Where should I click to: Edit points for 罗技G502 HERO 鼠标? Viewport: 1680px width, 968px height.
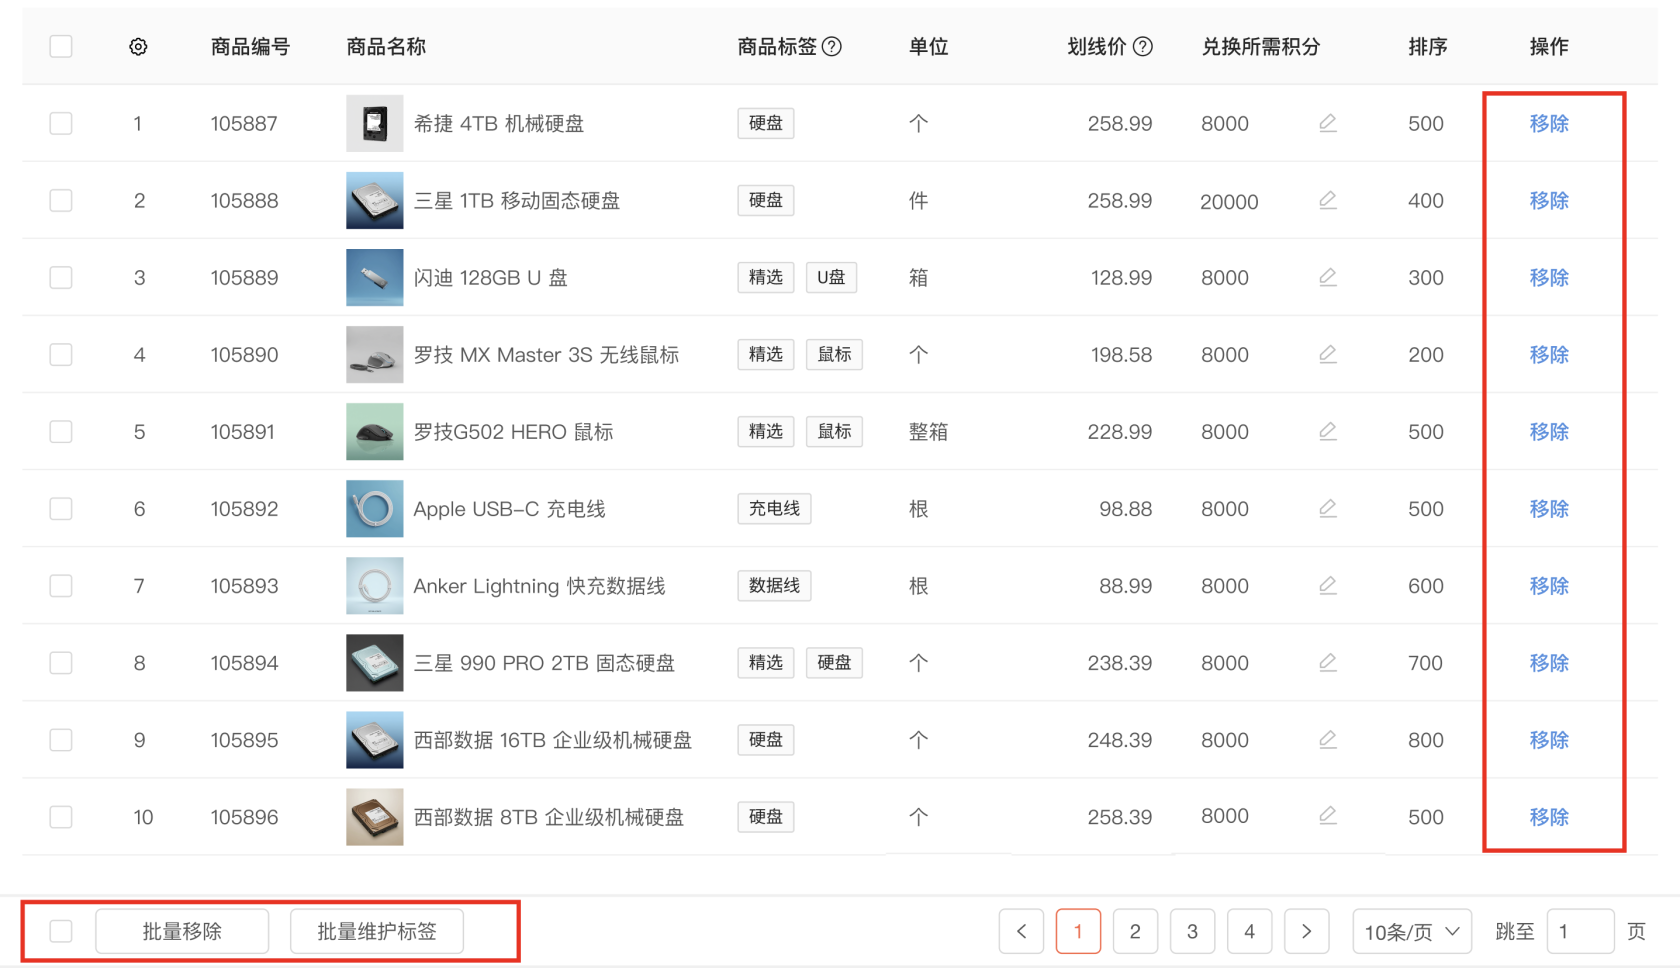(x=1328, y=431)
